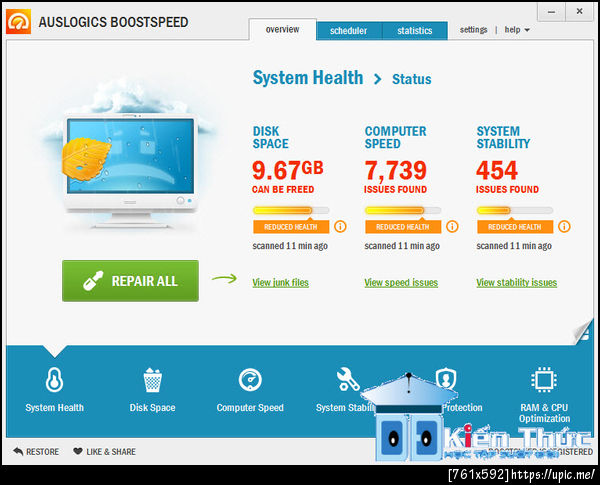The image size is (600, 485).
Task: Switch to the scheduler tab
Action: point(349,31)
